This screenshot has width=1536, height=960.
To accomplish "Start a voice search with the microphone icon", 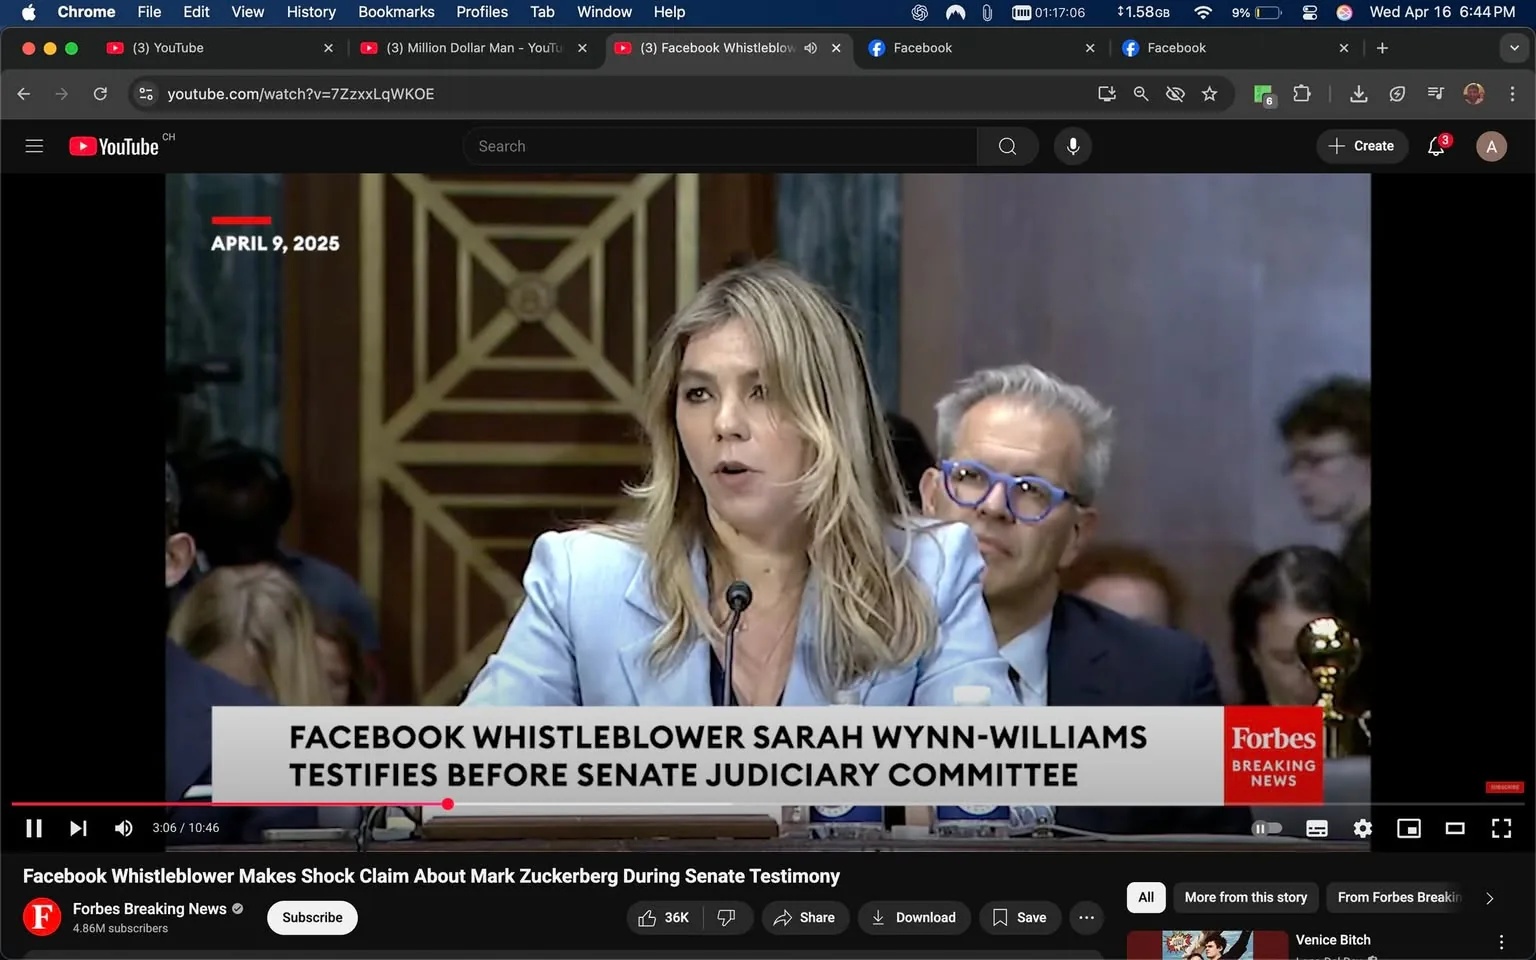I will pos(1072,146).
